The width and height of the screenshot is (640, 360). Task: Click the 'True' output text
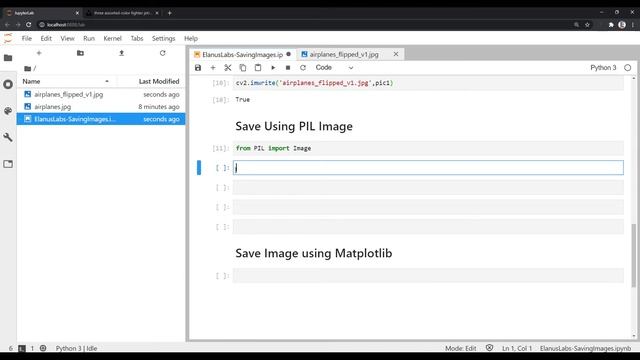242,100
